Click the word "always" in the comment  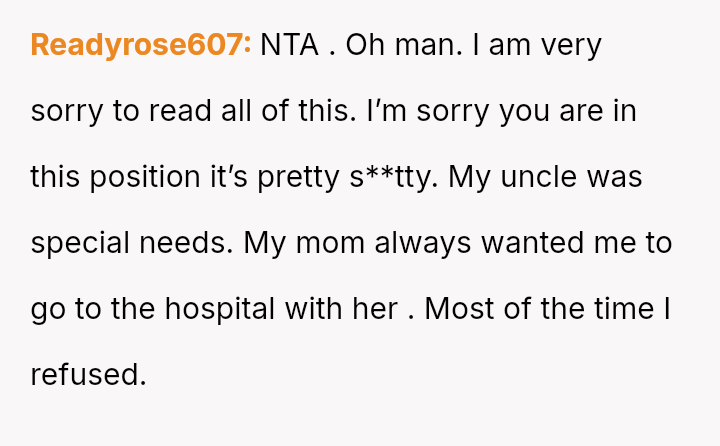[x=423, y=243]
